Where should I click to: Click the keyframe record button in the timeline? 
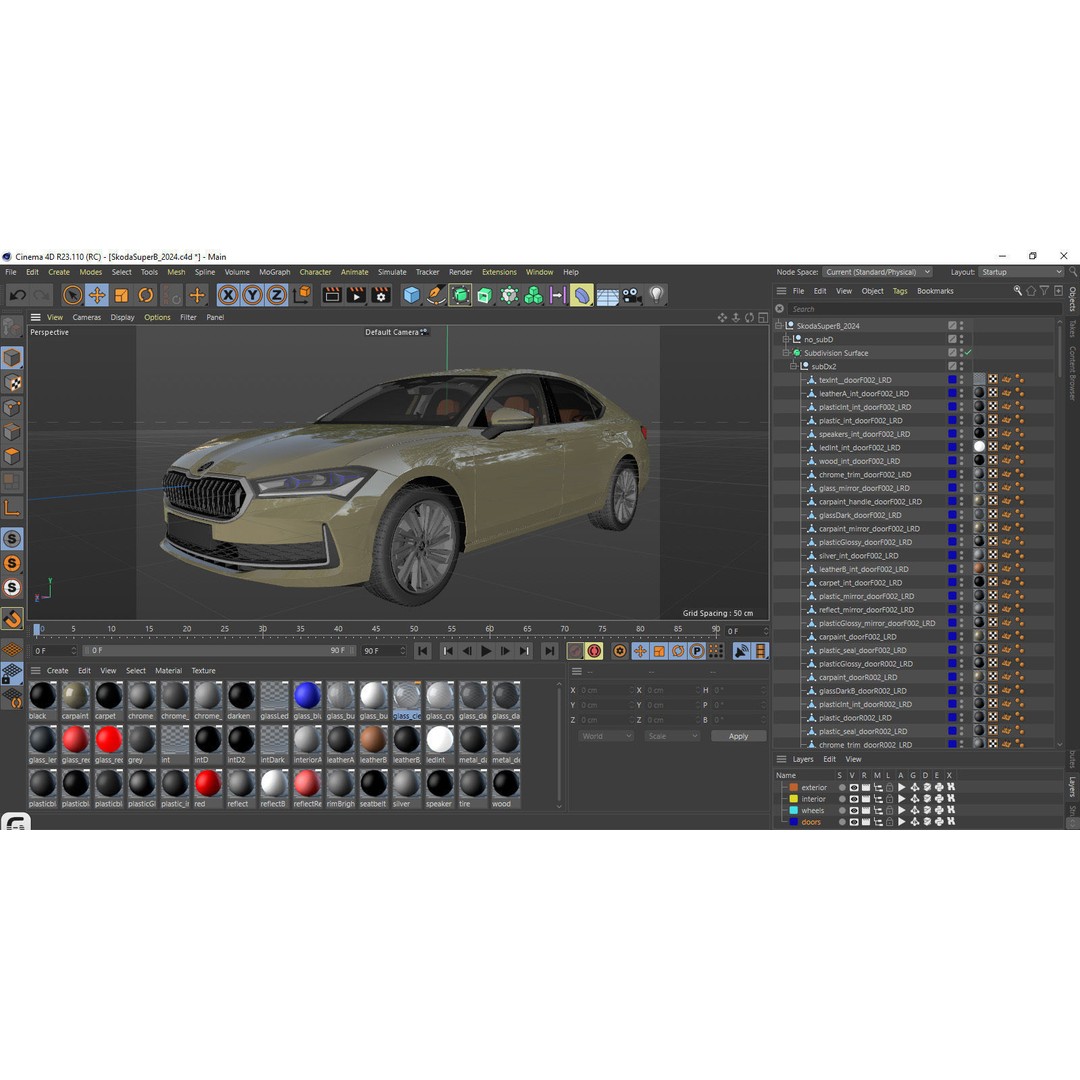pyautogui.click(x=595, y=651)
